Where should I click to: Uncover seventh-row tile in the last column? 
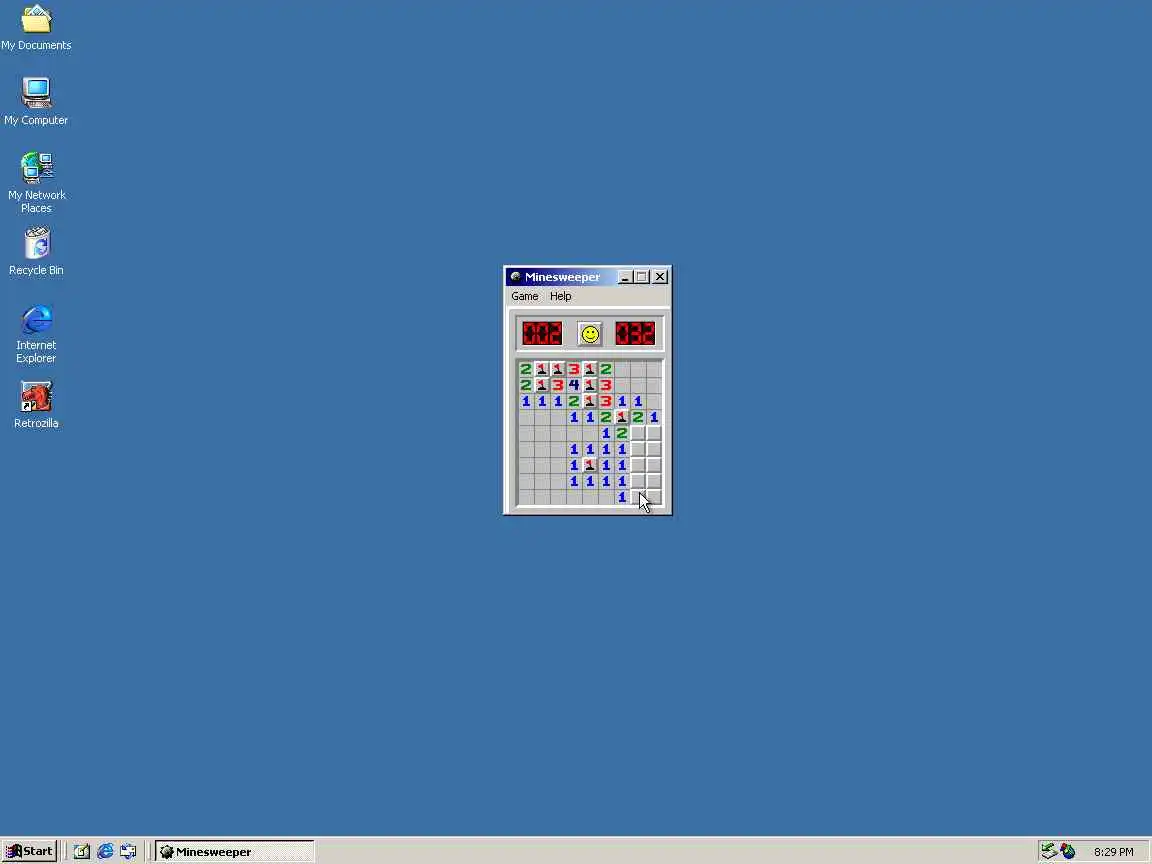[655, 465]
